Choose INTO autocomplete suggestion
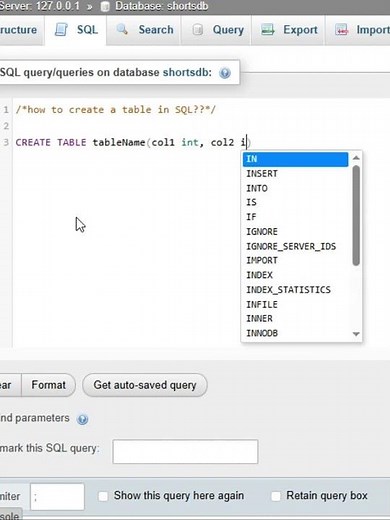The image size is (390, 520). point(295,188)
